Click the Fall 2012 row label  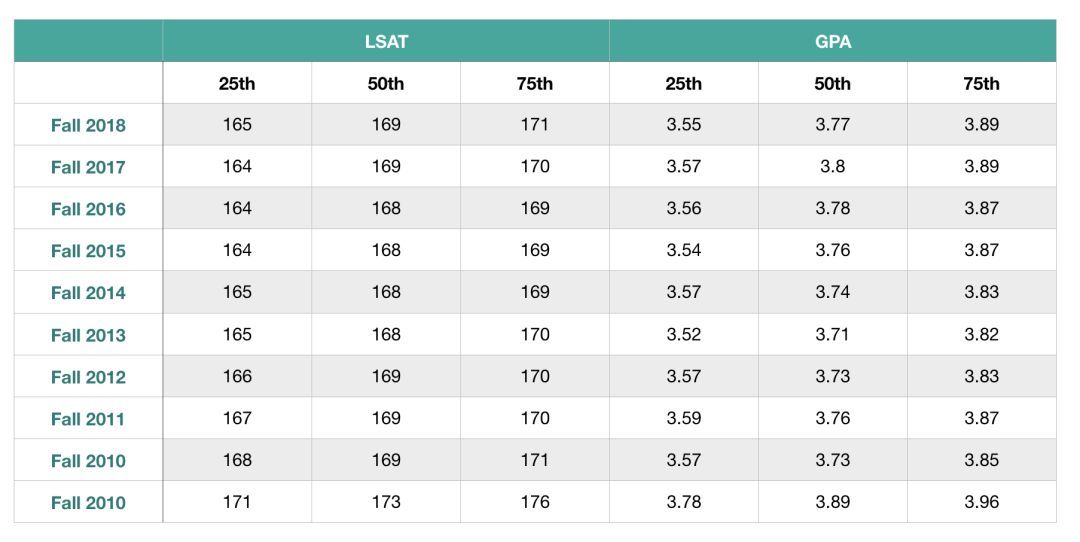pyautogui.click(x=88, y=377)
